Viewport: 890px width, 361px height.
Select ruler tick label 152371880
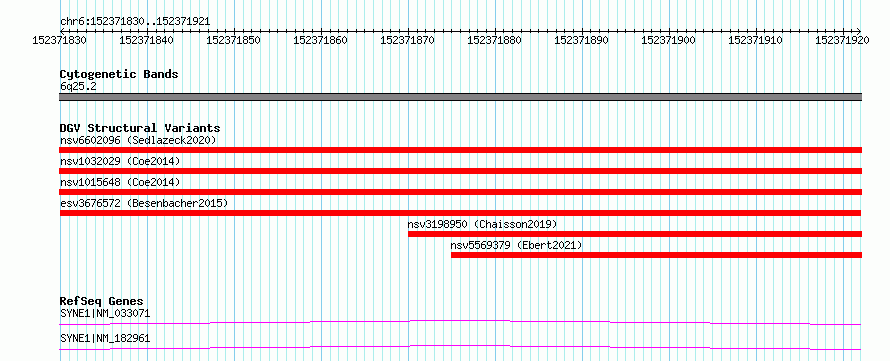click(494, 40)
